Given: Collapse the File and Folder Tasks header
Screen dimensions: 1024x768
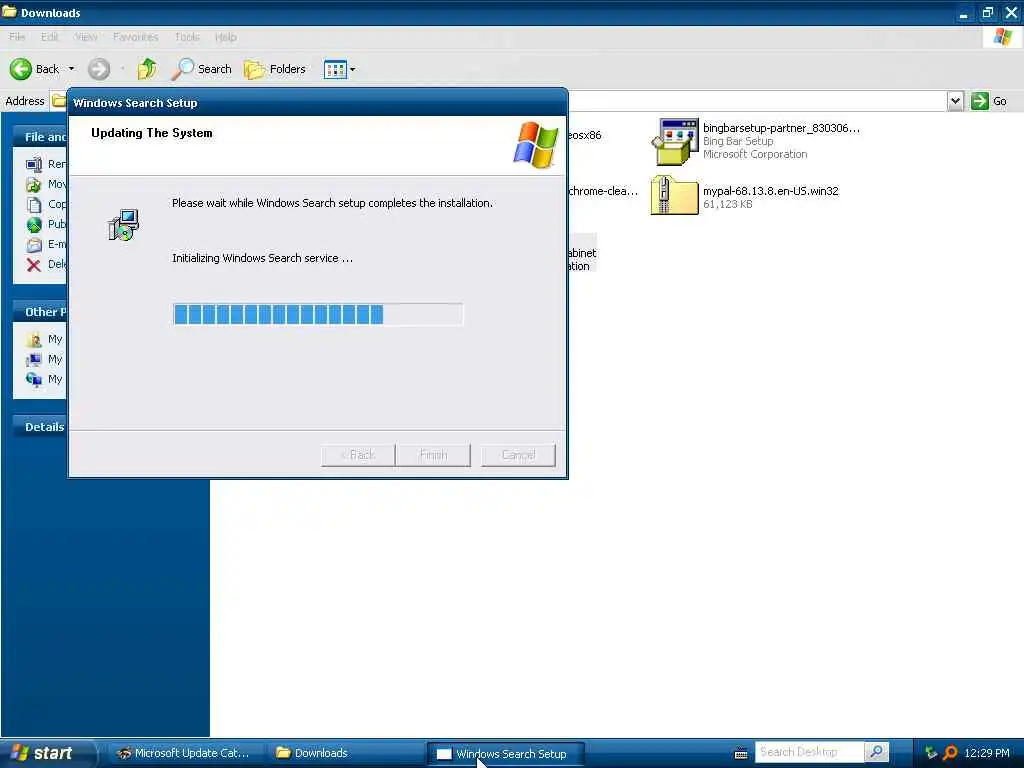Looking at the screenshot, I should coord(40,136).
